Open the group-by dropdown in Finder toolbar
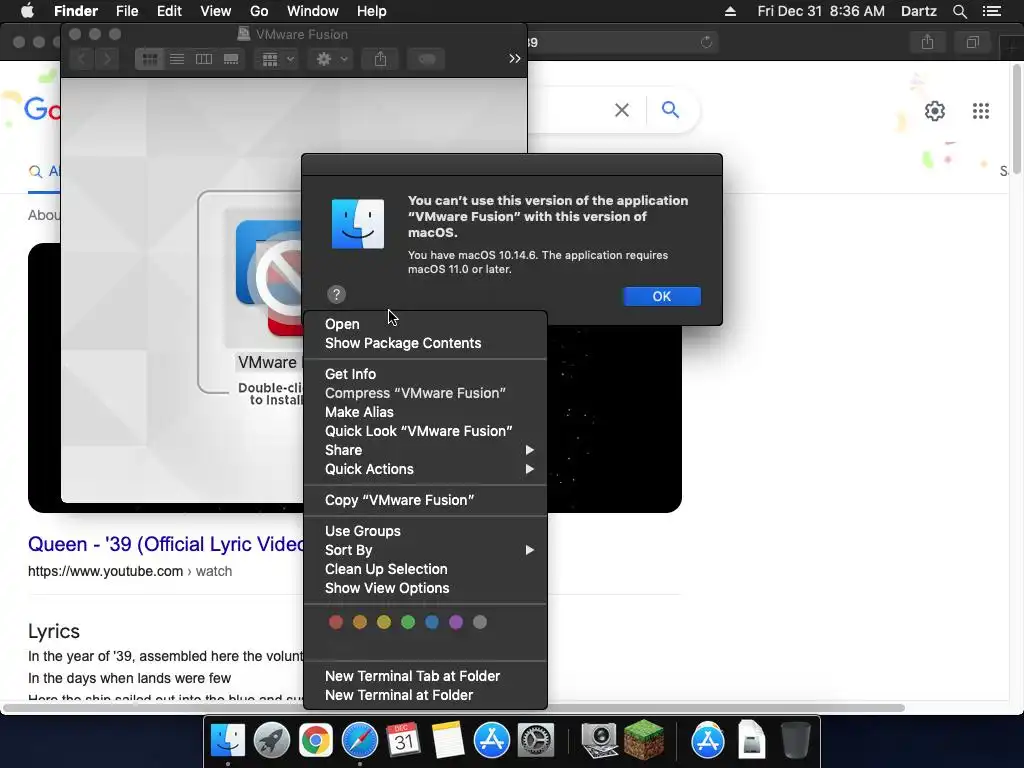This screenshot has width=1024, height=768. (277, 59)
